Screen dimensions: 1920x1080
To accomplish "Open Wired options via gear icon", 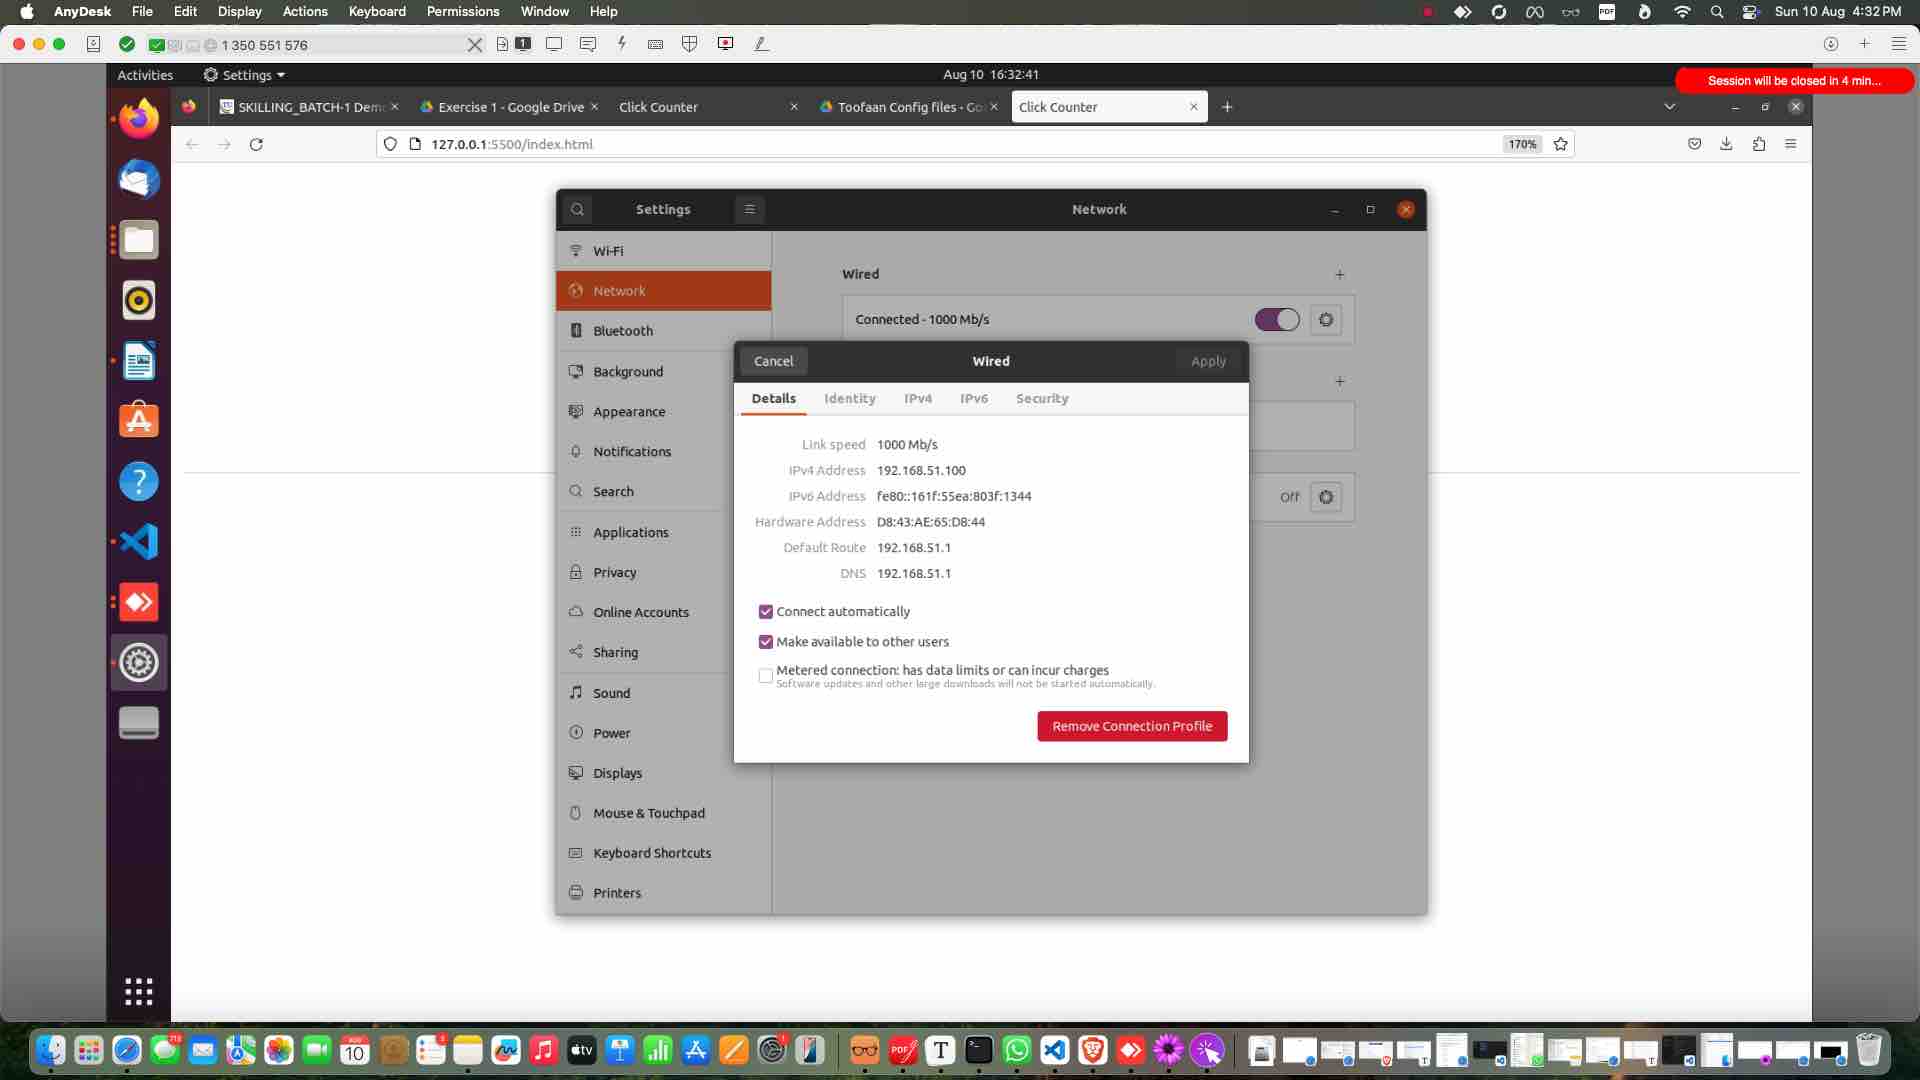I will coord(1326,319).
